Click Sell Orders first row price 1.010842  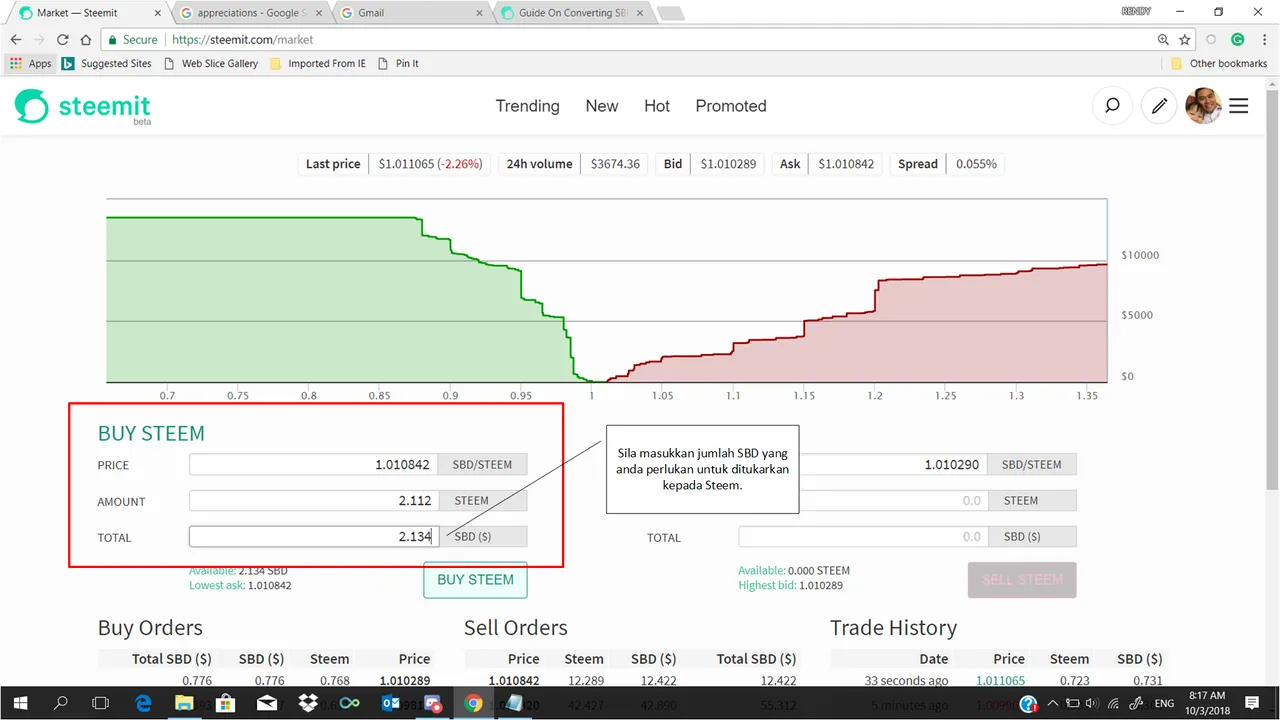coord(514,681)
